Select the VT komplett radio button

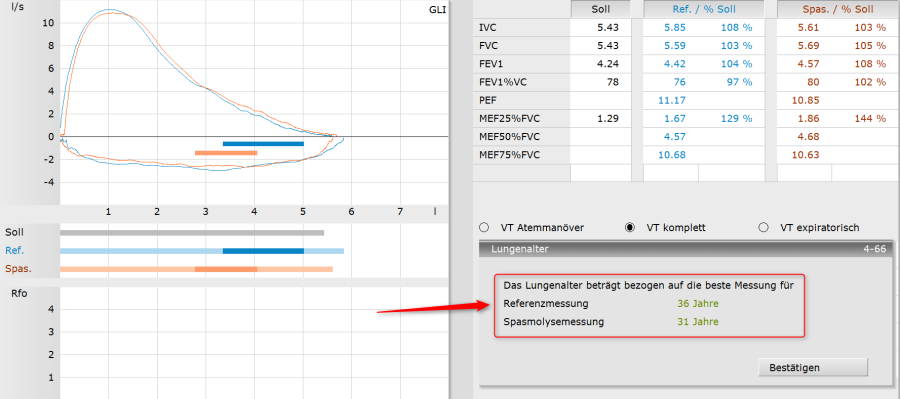(630, 227)
